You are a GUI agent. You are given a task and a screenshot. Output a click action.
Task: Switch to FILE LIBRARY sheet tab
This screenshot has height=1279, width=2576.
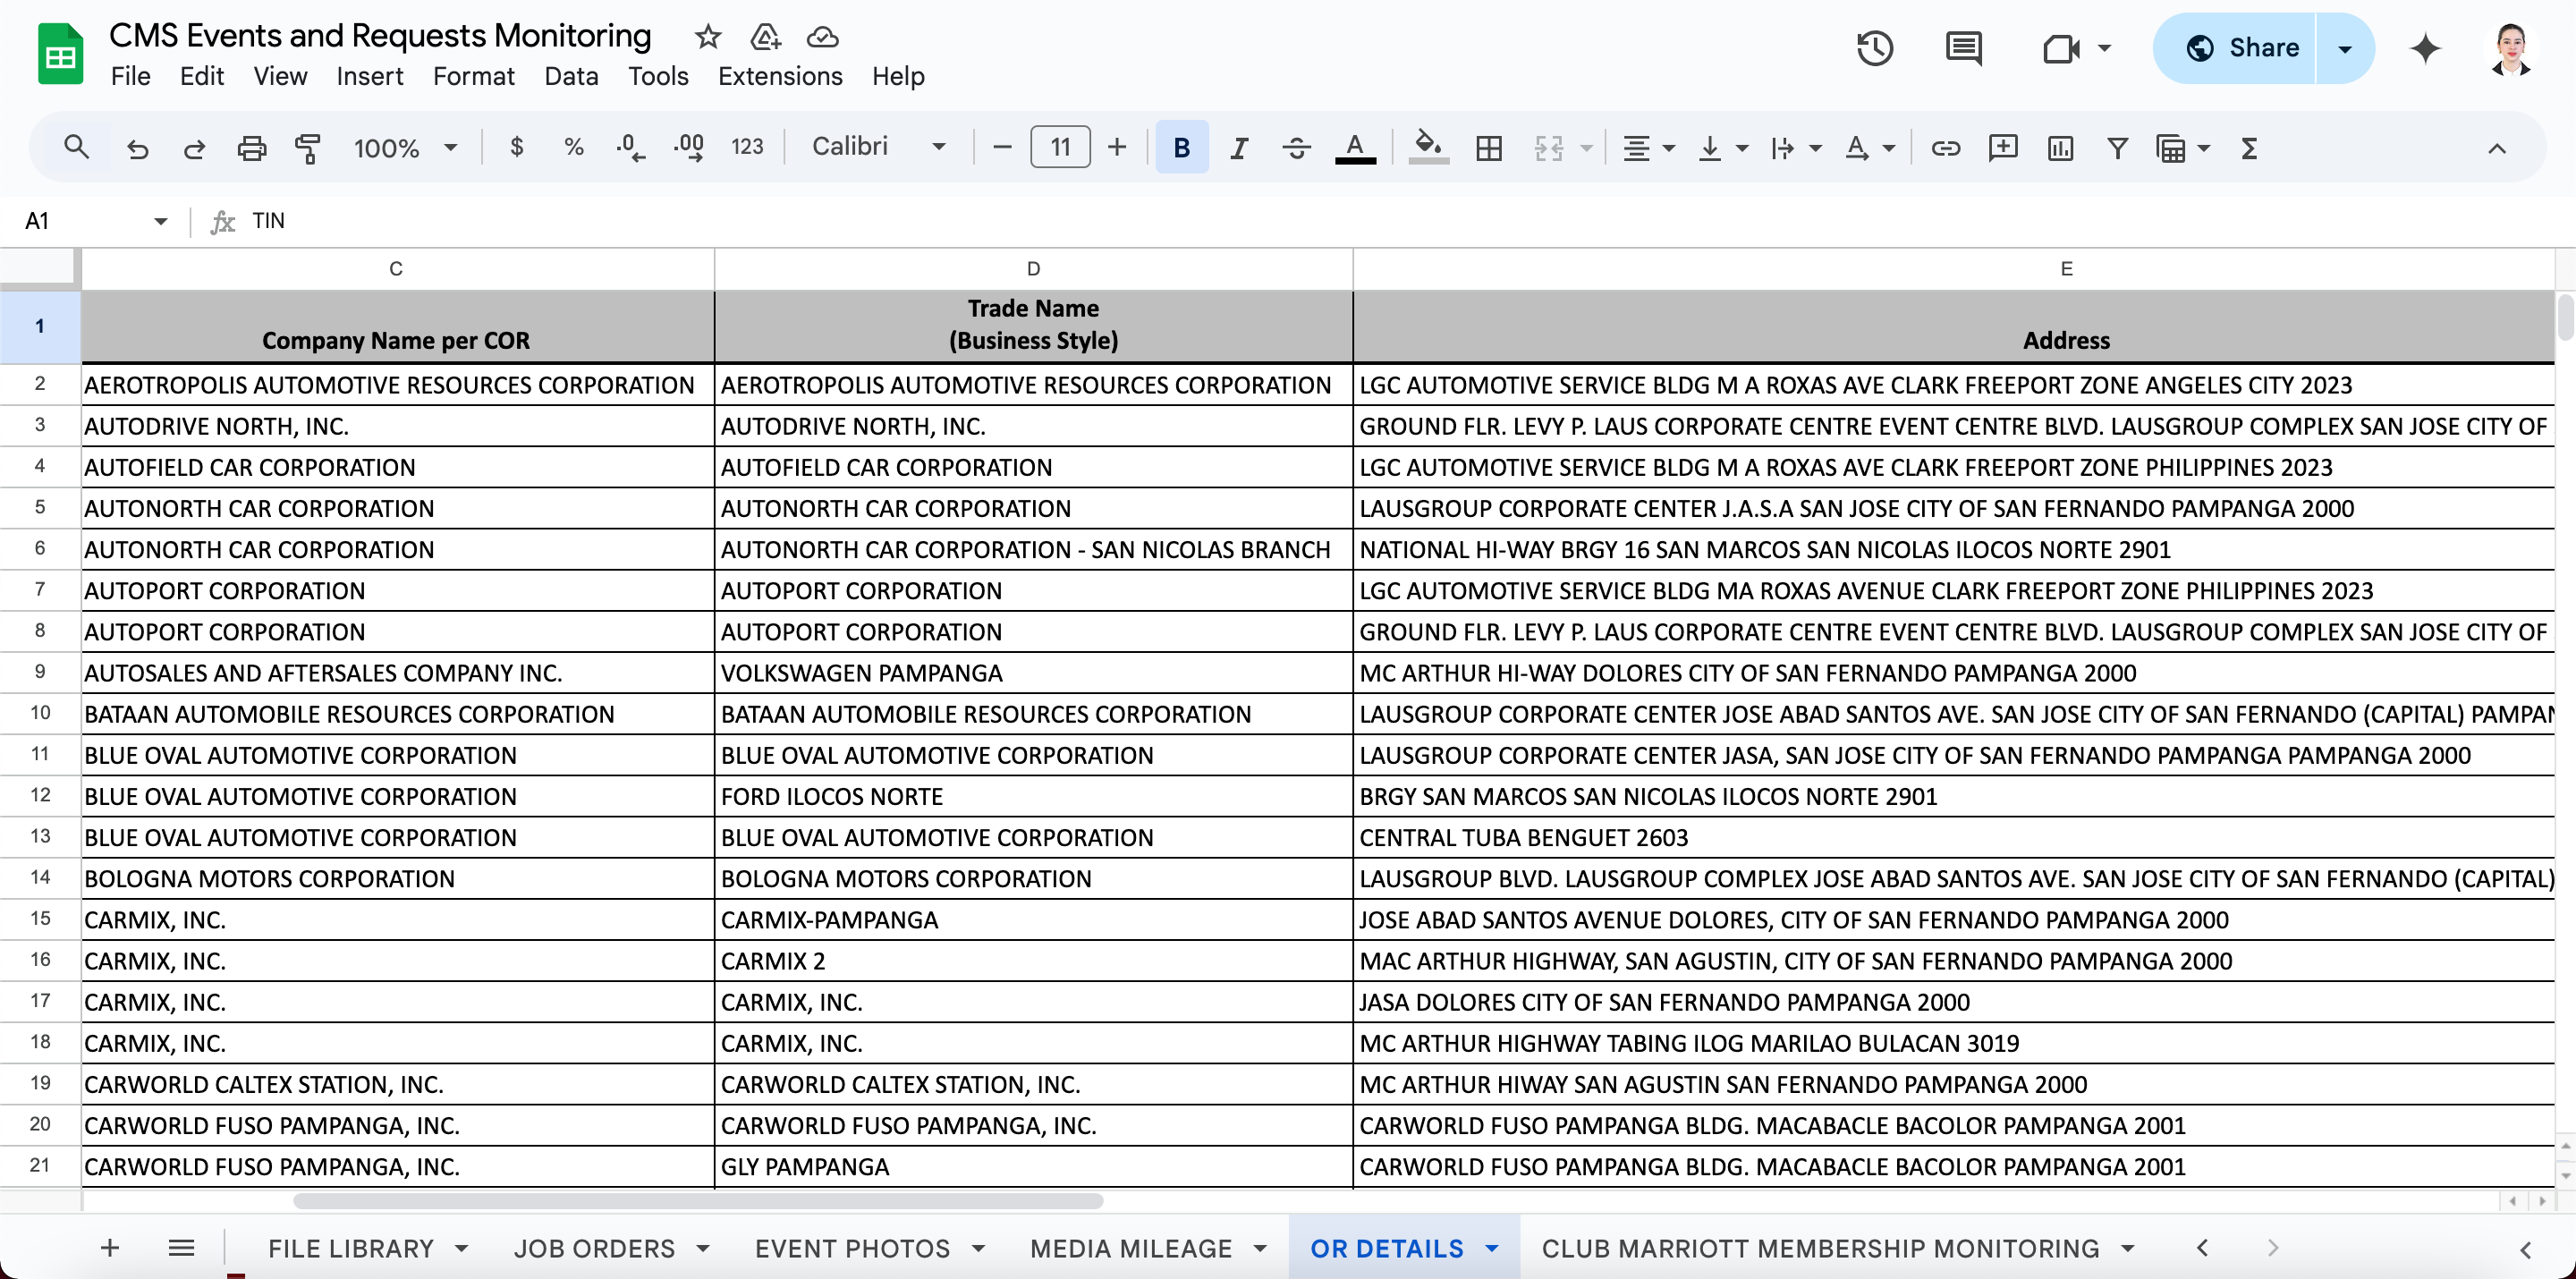pyautogui.click(x=351, y=1248)
